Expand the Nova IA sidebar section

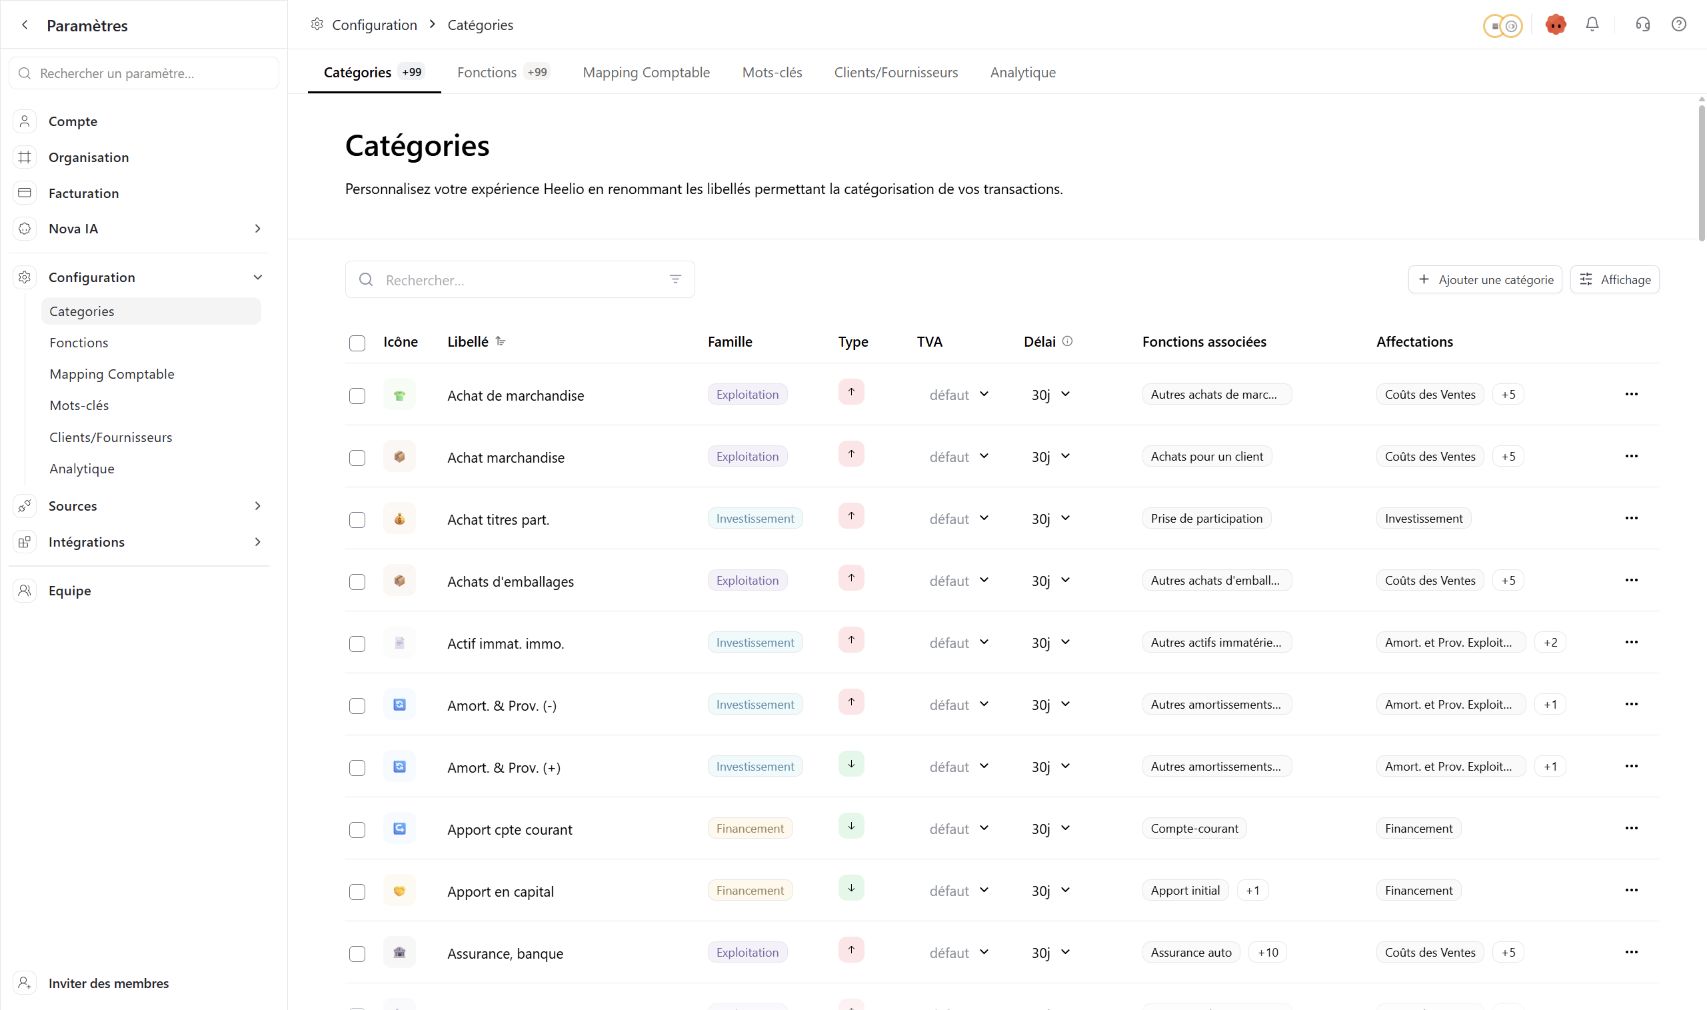click(258, 229)
